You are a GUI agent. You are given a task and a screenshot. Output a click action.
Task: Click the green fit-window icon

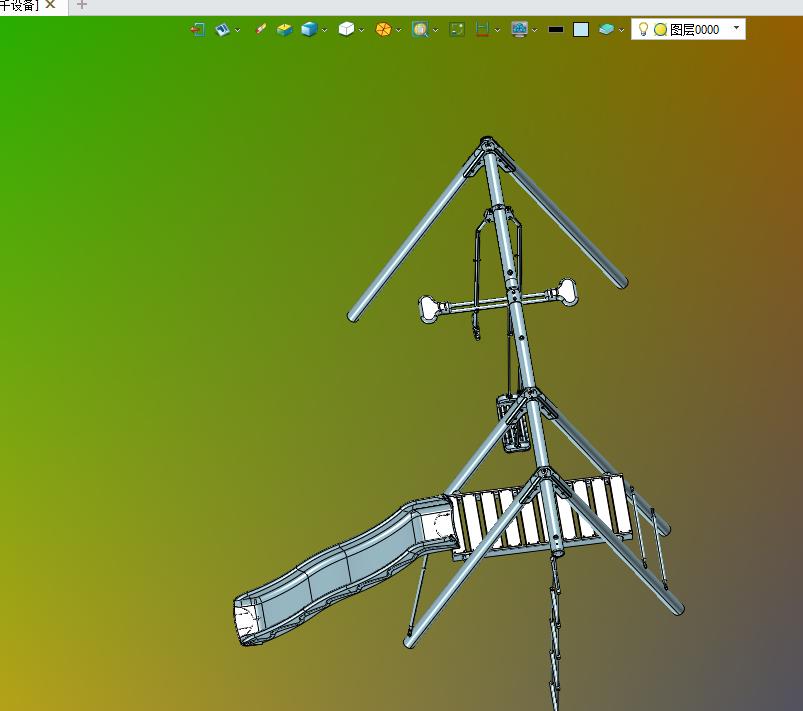click(457, 30)
